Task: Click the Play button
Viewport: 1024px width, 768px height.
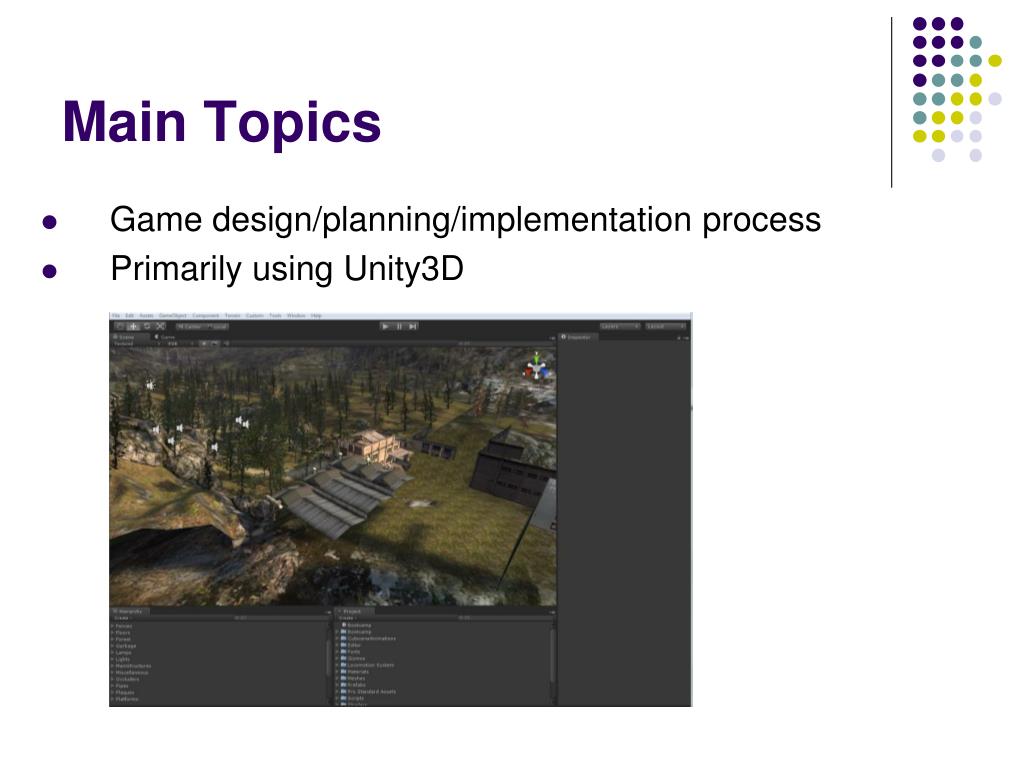Action: [385, 326]
